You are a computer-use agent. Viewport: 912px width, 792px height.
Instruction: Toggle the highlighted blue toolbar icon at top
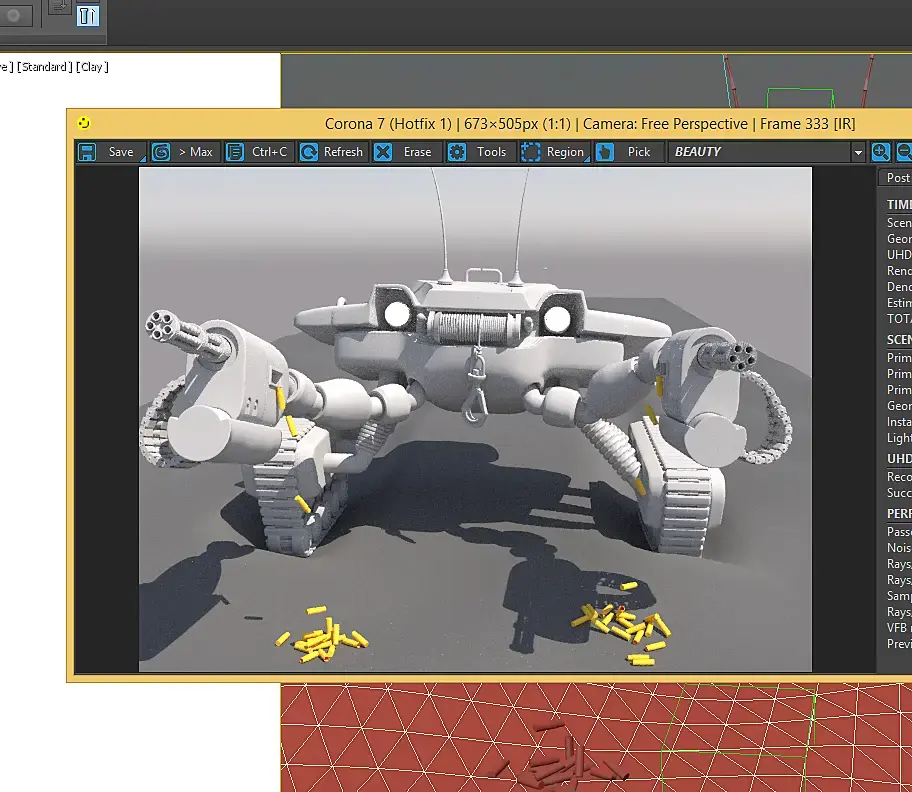[88, 15]
